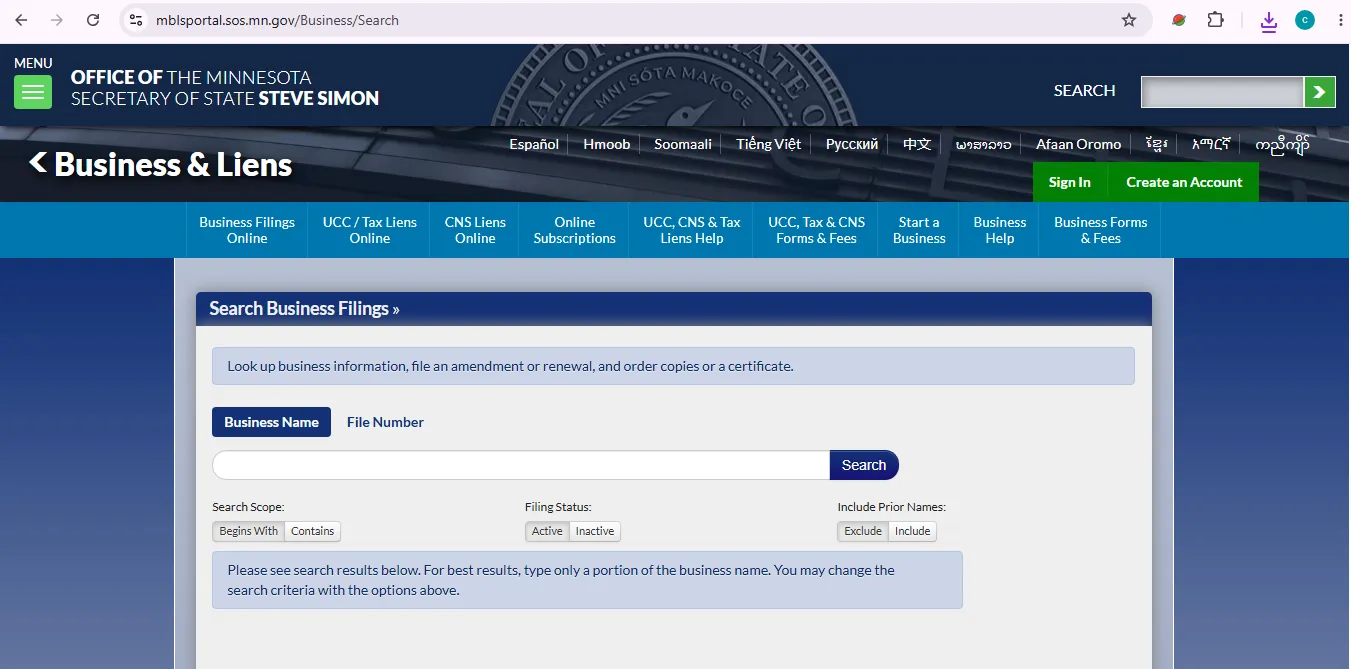This screenshot has height=669, width=1351.
Task: Click the blue Search button
Action: 864,465
